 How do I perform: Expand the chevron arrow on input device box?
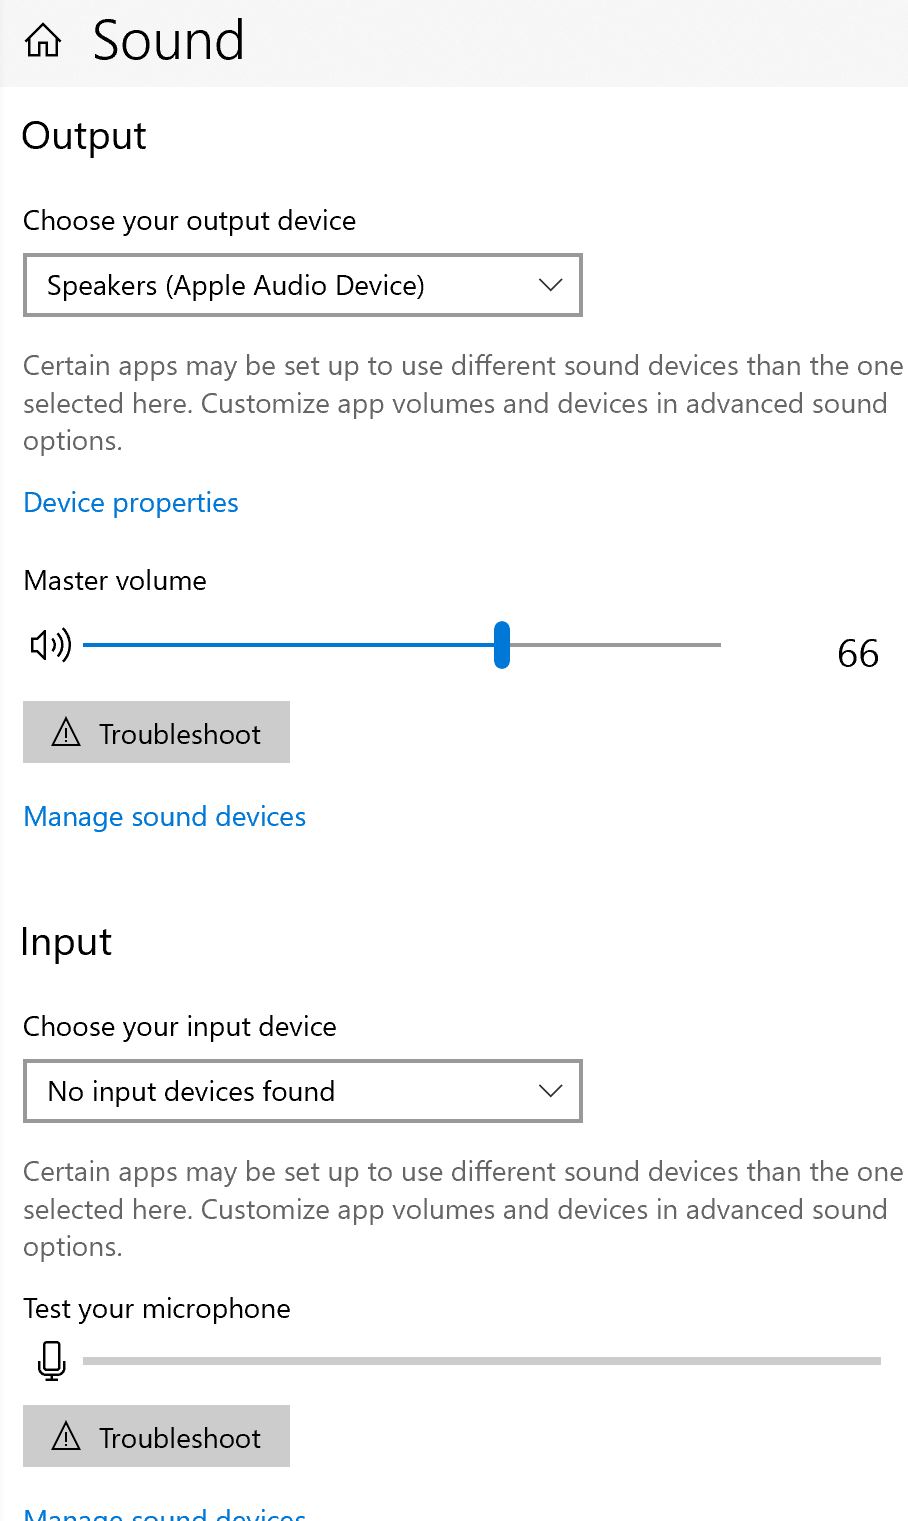(x=550, y=1091)
